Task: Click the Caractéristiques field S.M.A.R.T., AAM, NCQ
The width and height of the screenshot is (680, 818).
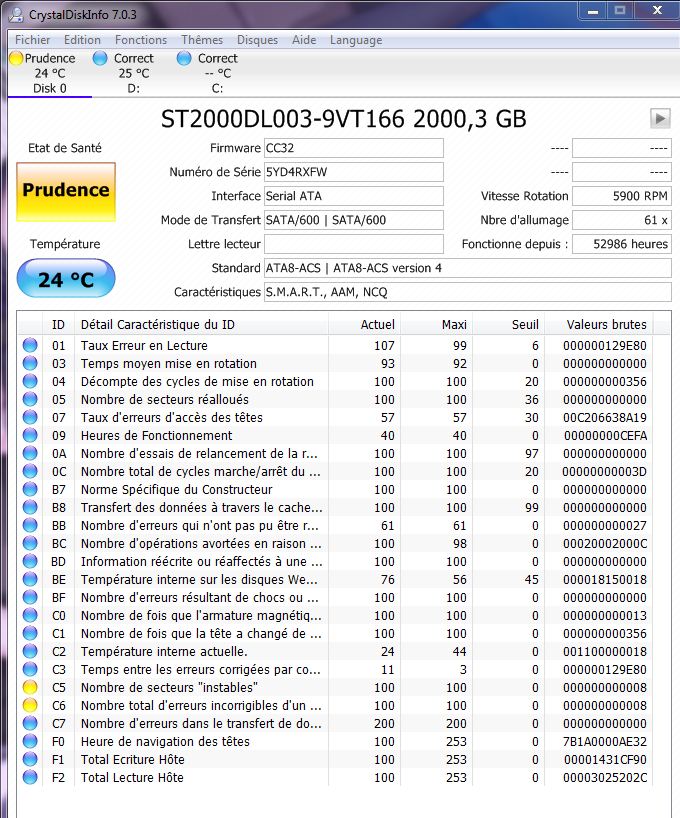Action: coord(468,292)
